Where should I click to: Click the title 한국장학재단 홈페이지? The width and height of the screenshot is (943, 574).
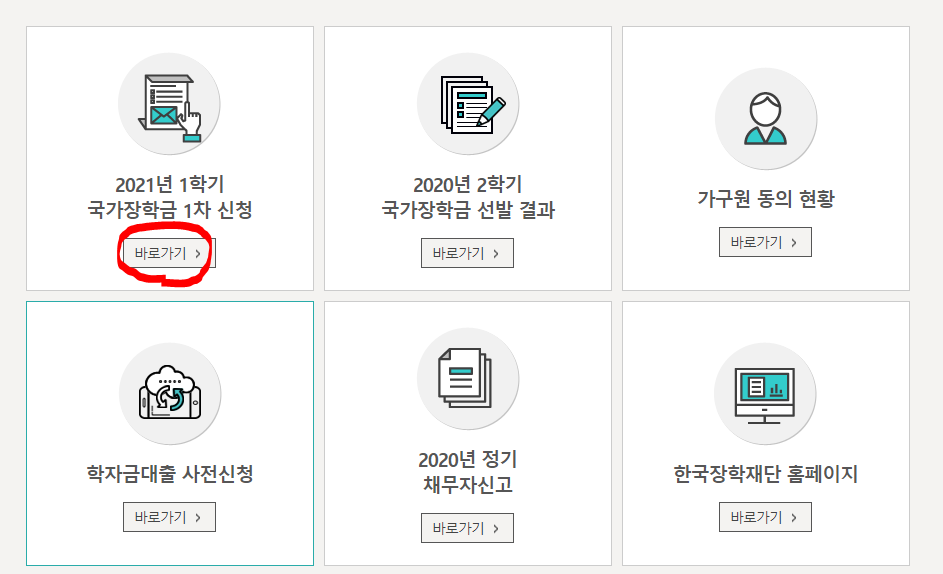click(766, 474)
